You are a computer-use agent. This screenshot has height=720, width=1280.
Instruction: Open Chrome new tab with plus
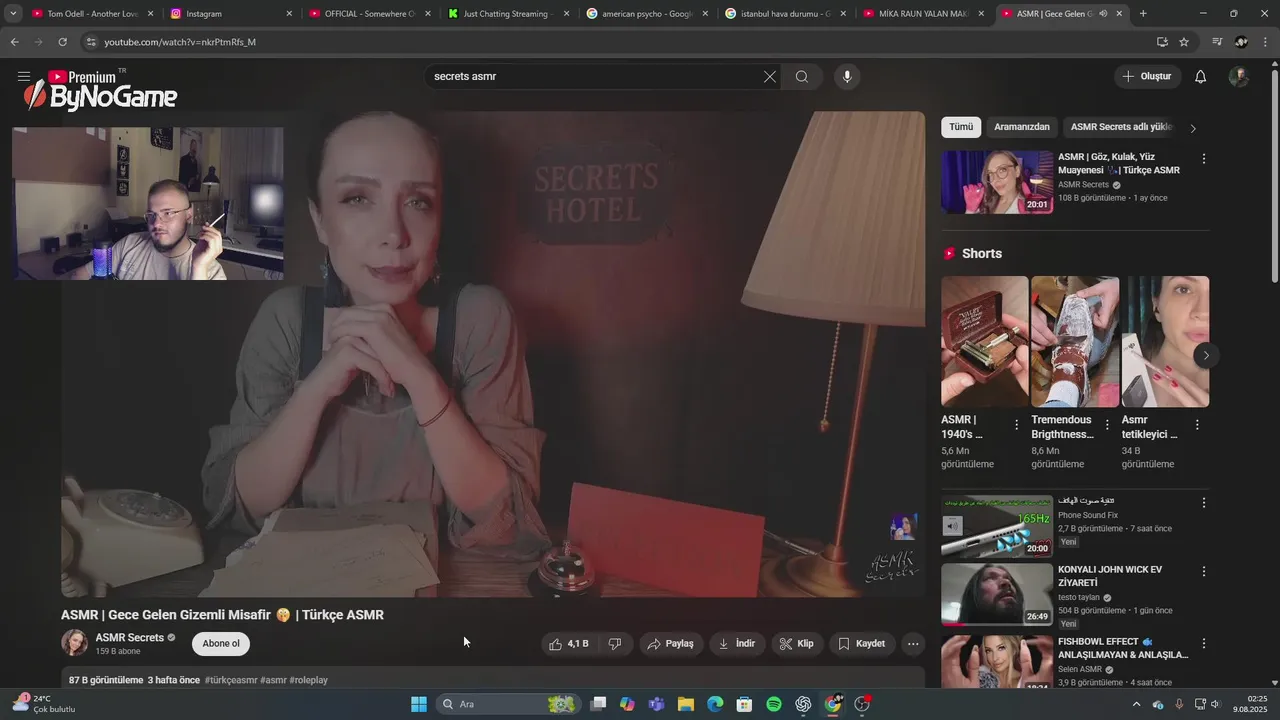tap(1143, 14)
